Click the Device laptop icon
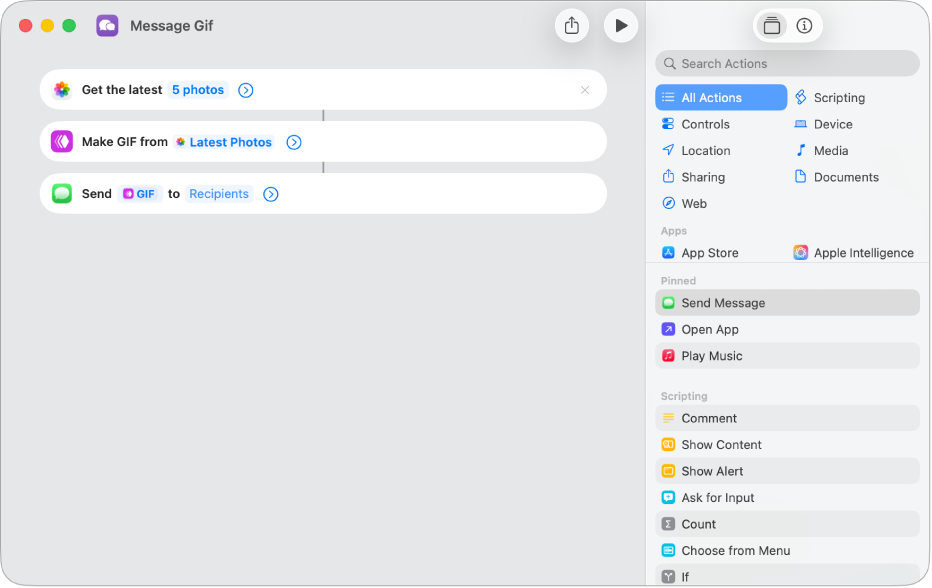The height and width of the screenshot is (588, 932). [x=801, y=124]
